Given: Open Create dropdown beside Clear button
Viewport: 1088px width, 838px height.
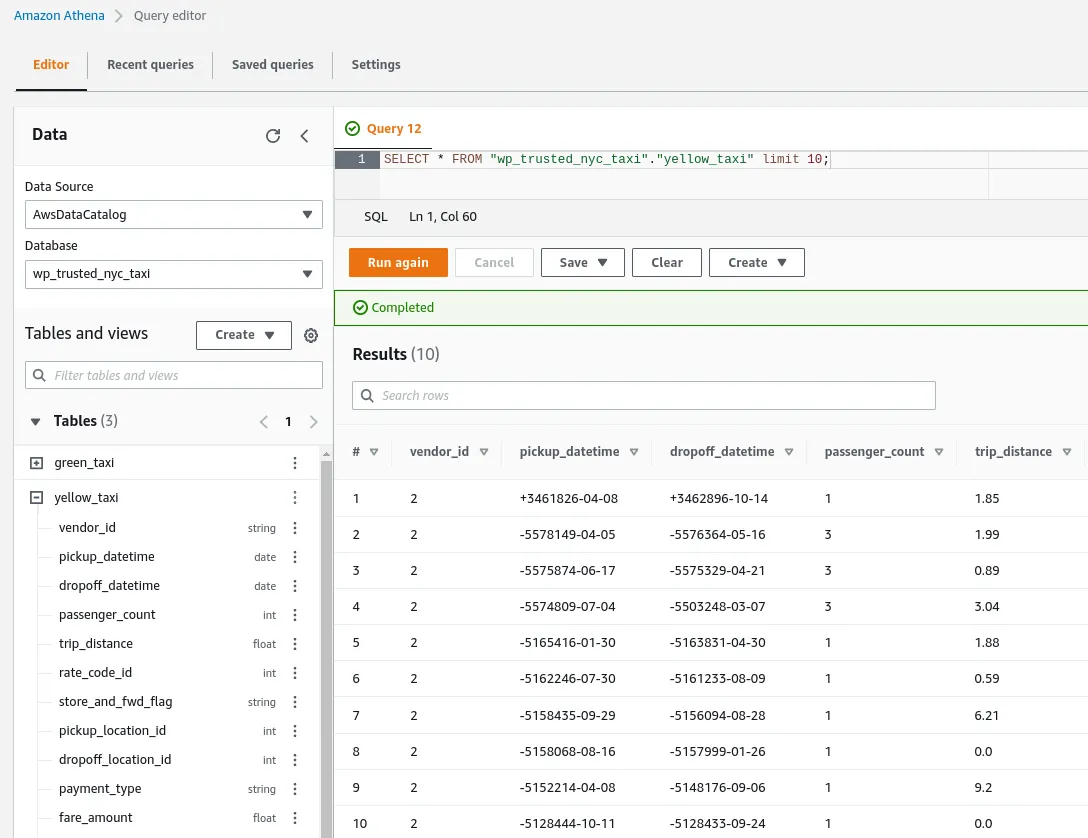Looking at the screenshot, I should point(757,262).
